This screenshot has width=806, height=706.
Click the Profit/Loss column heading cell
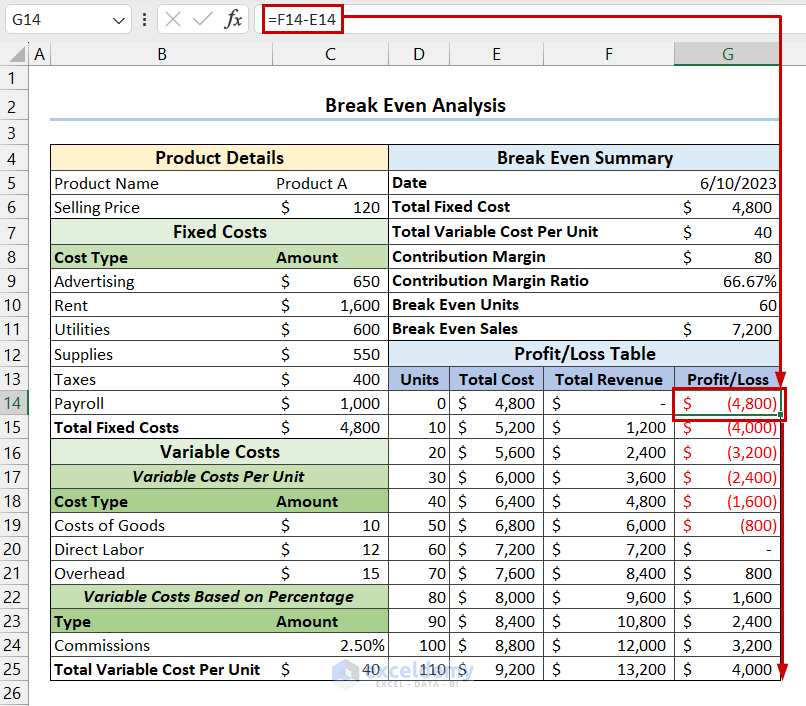727,379
